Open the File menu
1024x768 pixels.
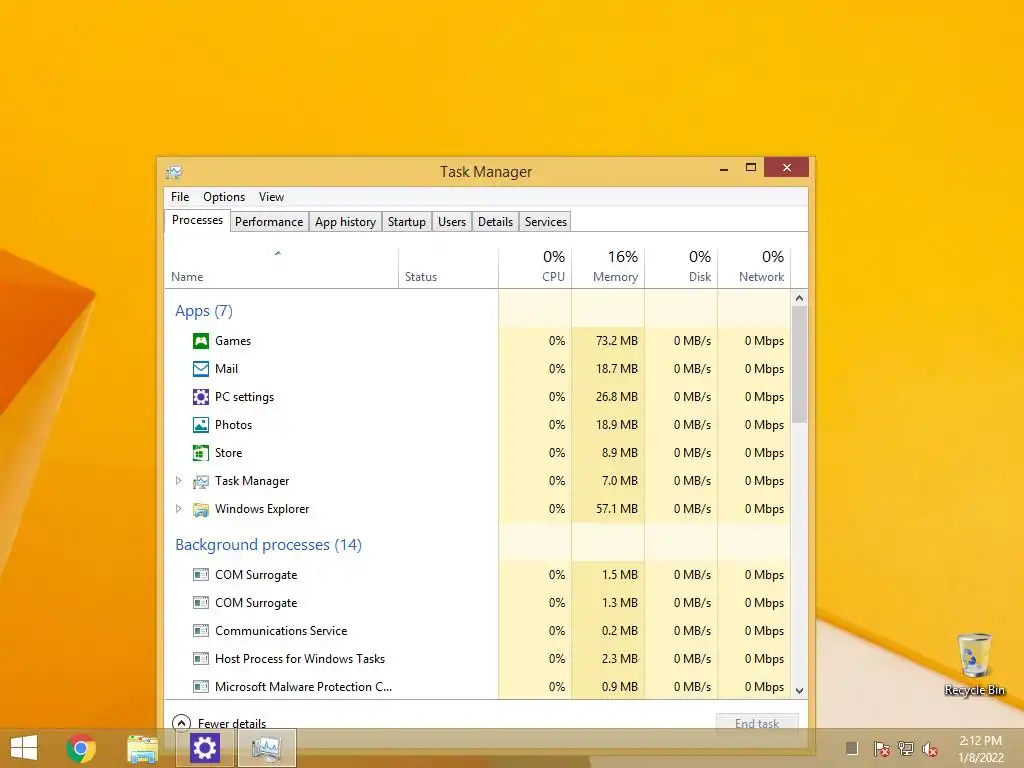pyautogui.click(x=180, y=197)
